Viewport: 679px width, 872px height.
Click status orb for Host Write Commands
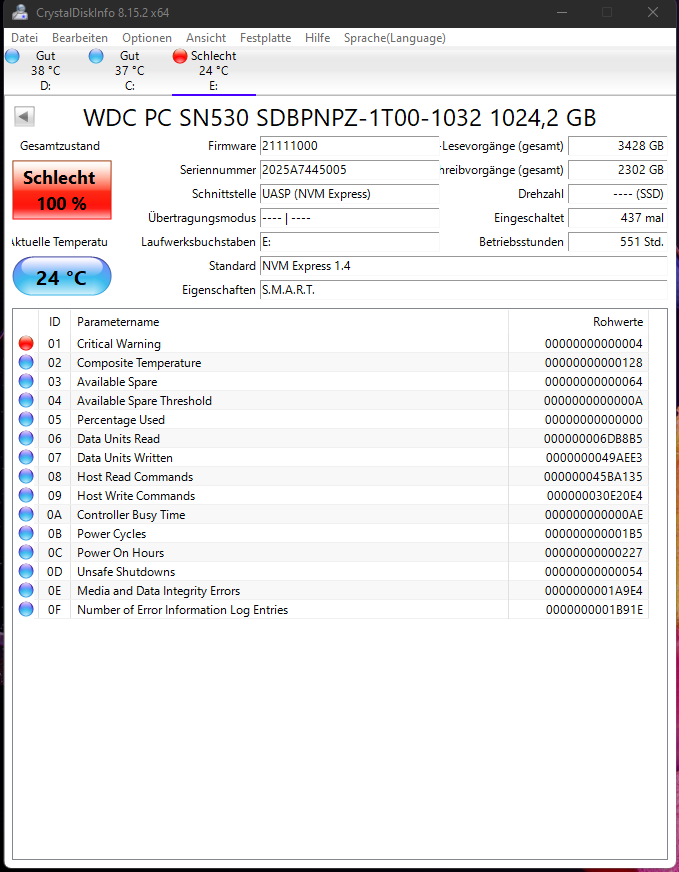tap(26, 496)
